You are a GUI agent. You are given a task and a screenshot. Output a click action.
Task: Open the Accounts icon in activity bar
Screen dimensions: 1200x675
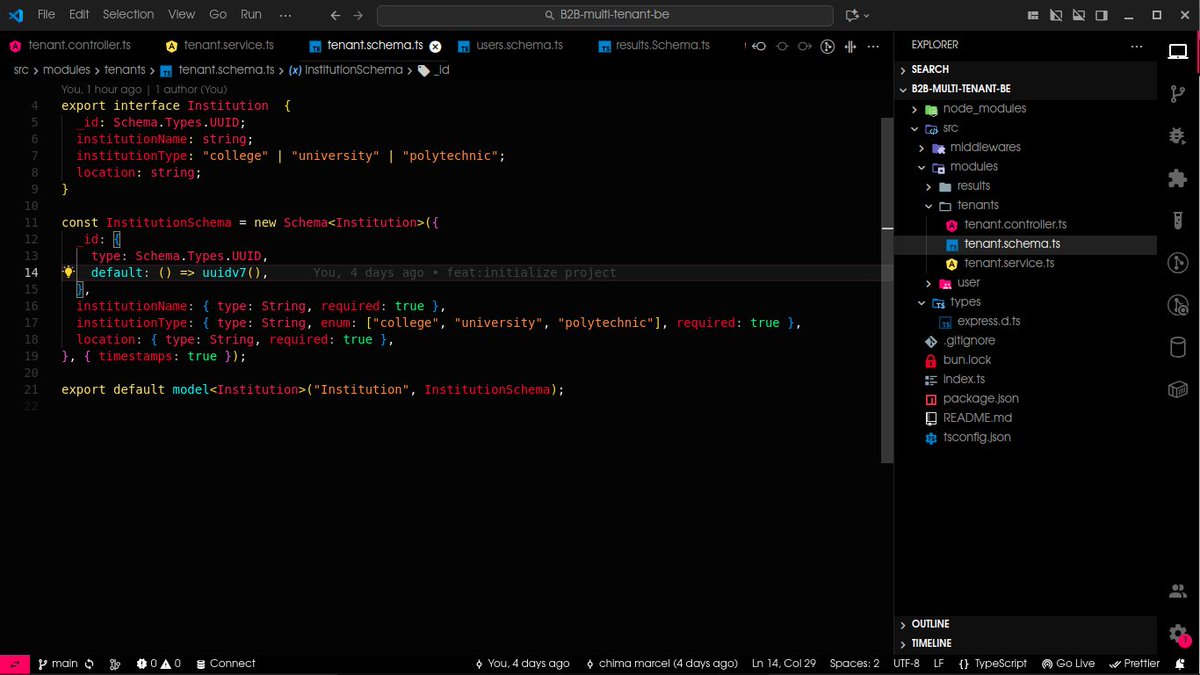pyautogui.click(x=1177, y=592)
